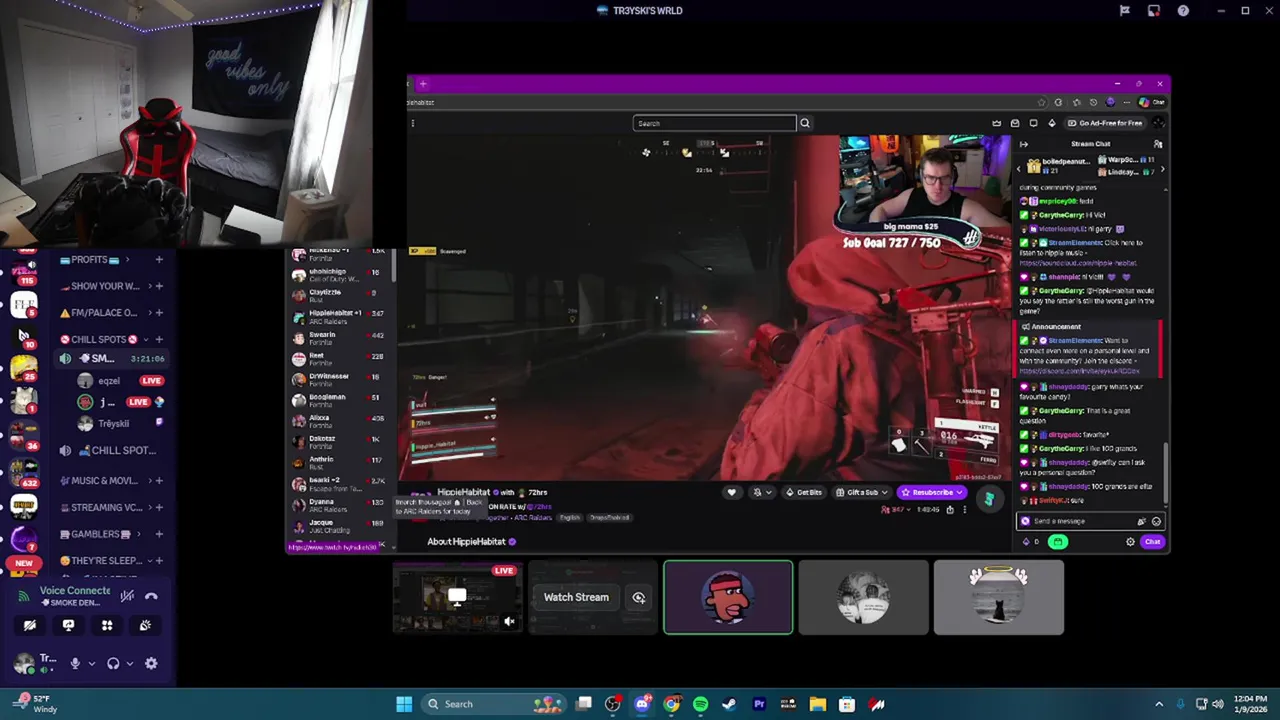Open File Explorer from the taskbar
This screenshot has height=720, width=1280.
(817, 704)
